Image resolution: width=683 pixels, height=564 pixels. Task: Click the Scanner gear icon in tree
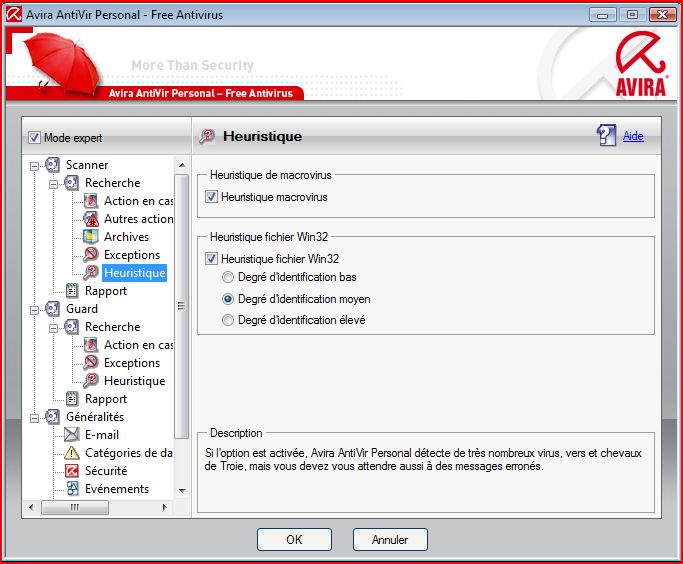tap(52, 165)
